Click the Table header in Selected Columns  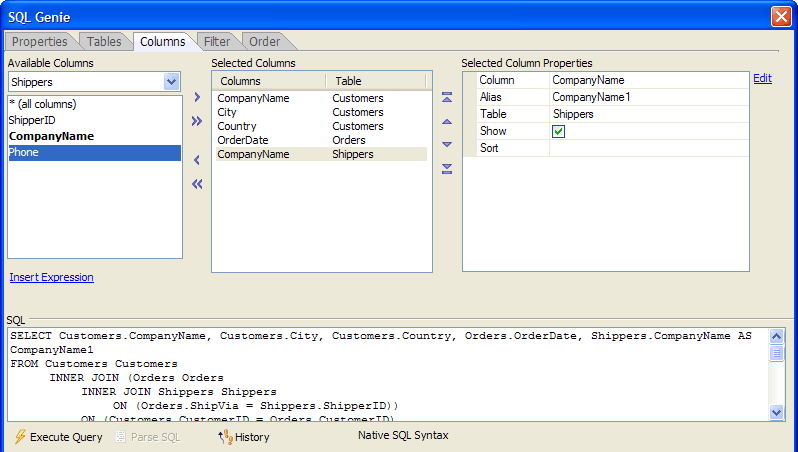376,81
